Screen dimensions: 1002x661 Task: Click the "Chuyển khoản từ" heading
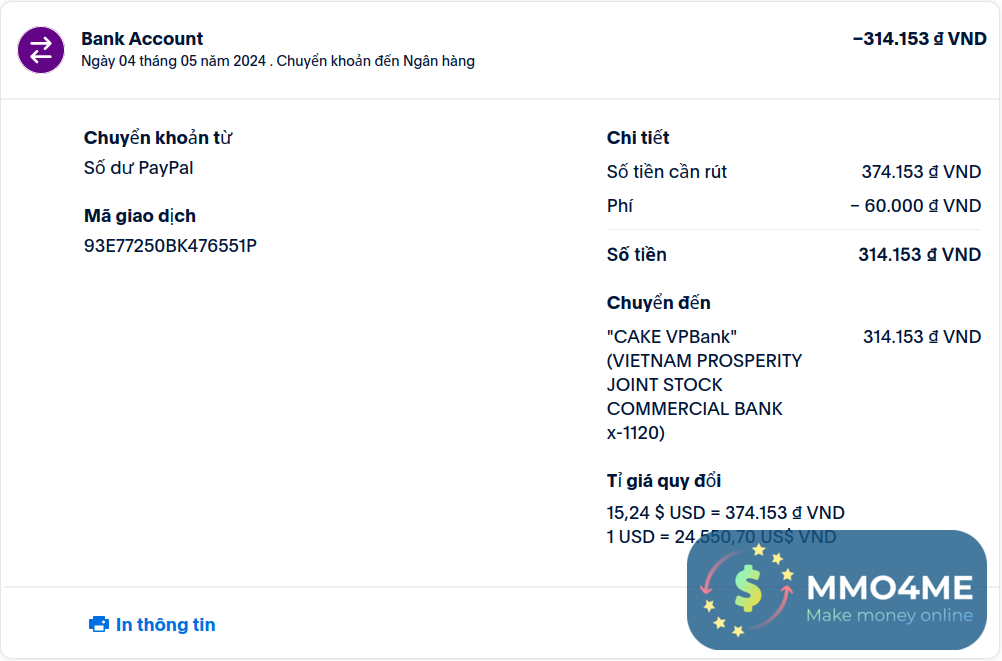click(x=158, y=138)
